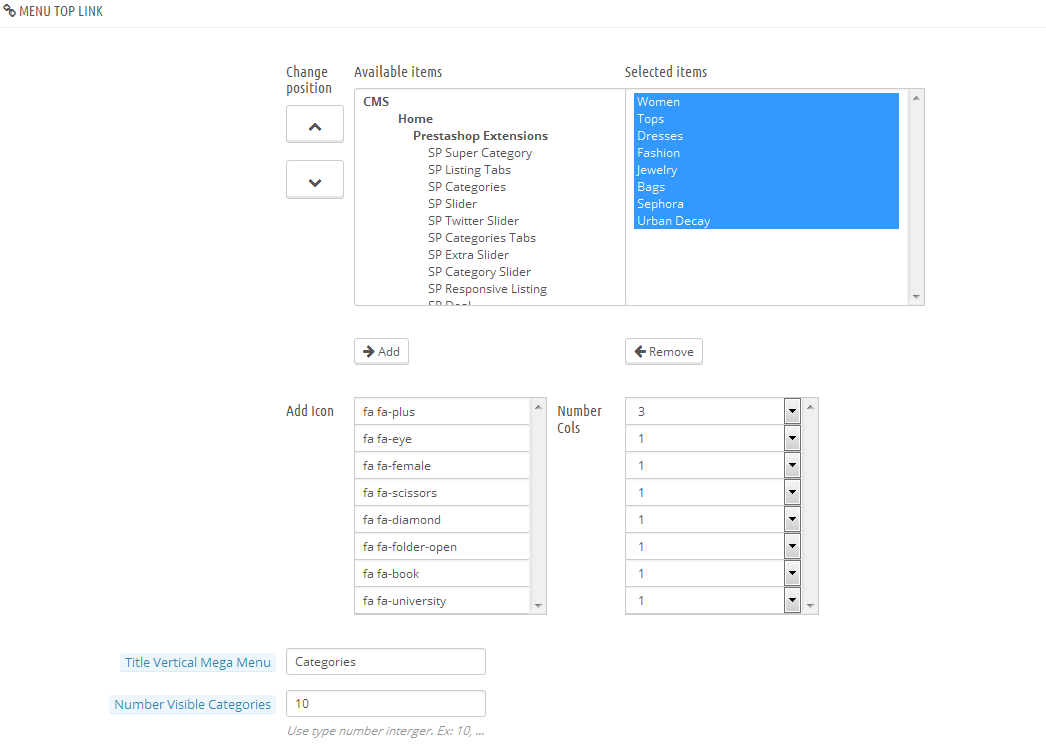Select Bags in Selected items
Screen dimensions: 1046x748
coord(766,187)
